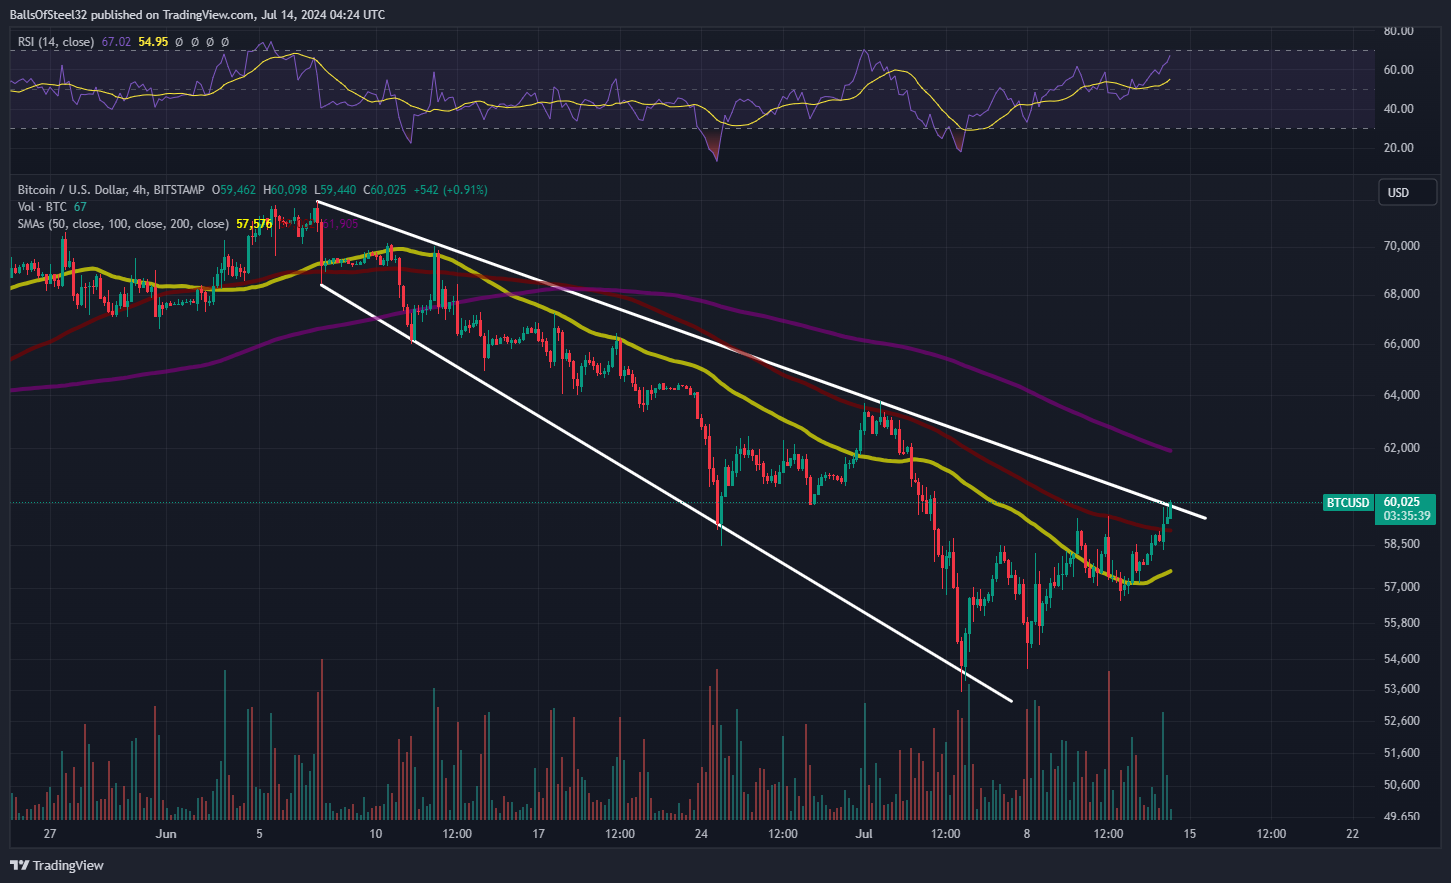Click the open price value O59,462
This screenshot has width=1451, height=883.
(x=234, y=189)
